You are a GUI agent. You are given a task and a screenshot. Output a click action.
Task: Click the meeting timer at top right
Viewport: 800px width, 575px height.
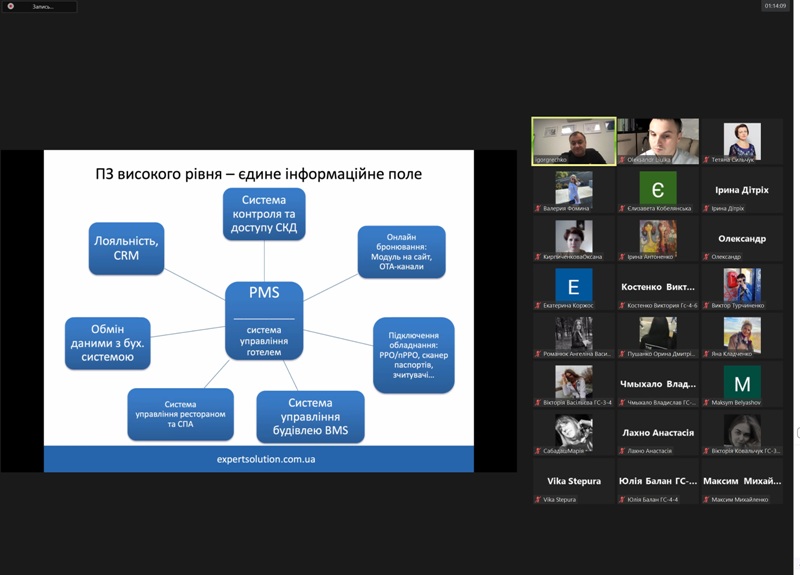point(775,6)
